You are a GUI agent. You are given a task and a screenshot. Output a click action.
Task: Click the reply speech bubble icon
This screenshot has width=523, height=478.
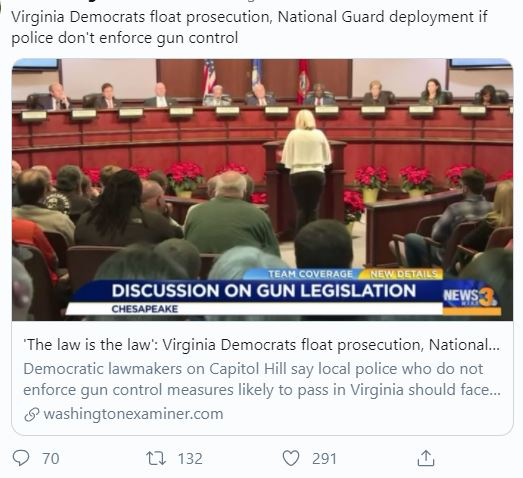tap(21, 458)
